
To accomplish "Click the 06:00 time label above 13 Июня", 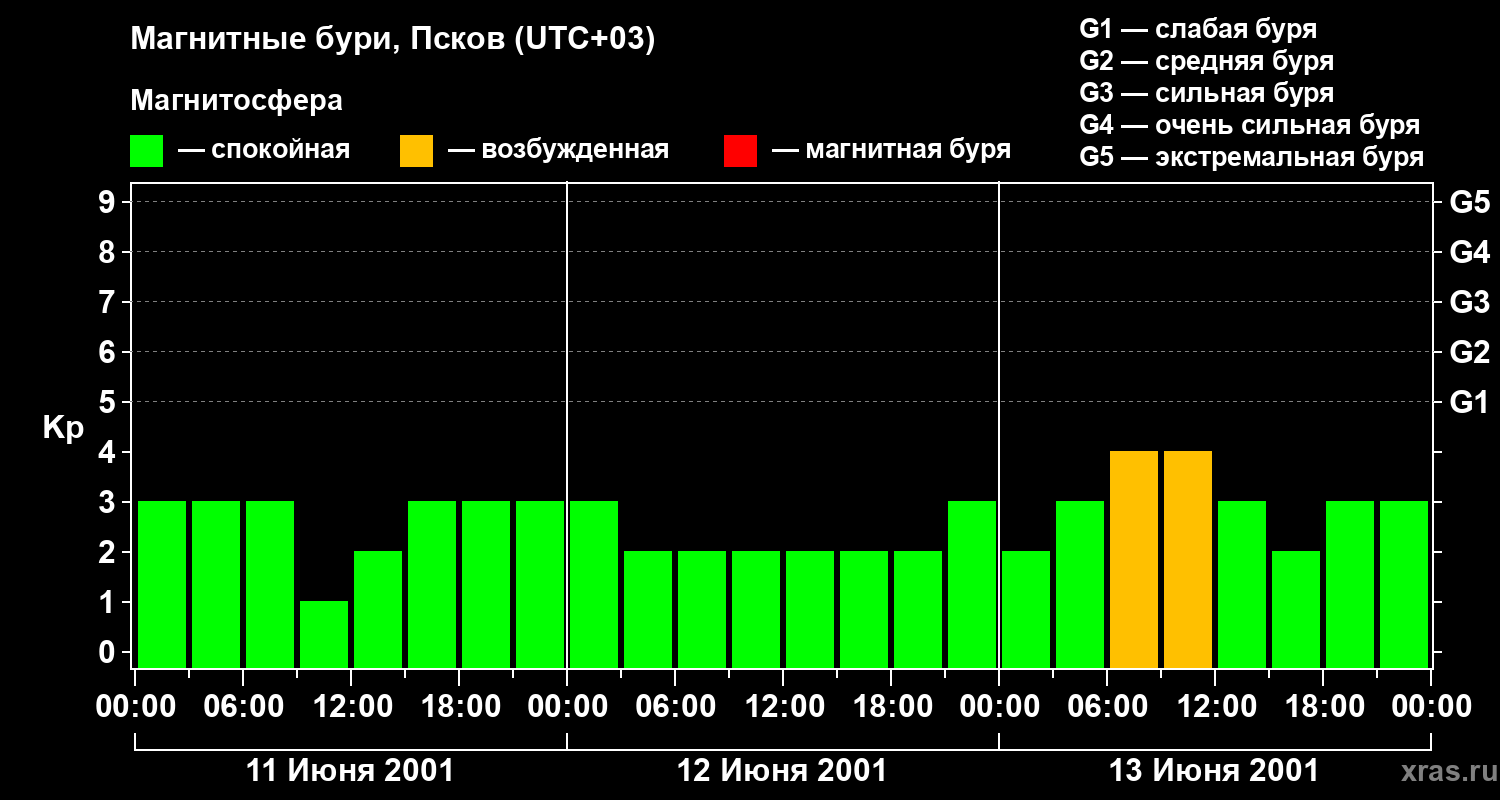I will (1107, 707).
